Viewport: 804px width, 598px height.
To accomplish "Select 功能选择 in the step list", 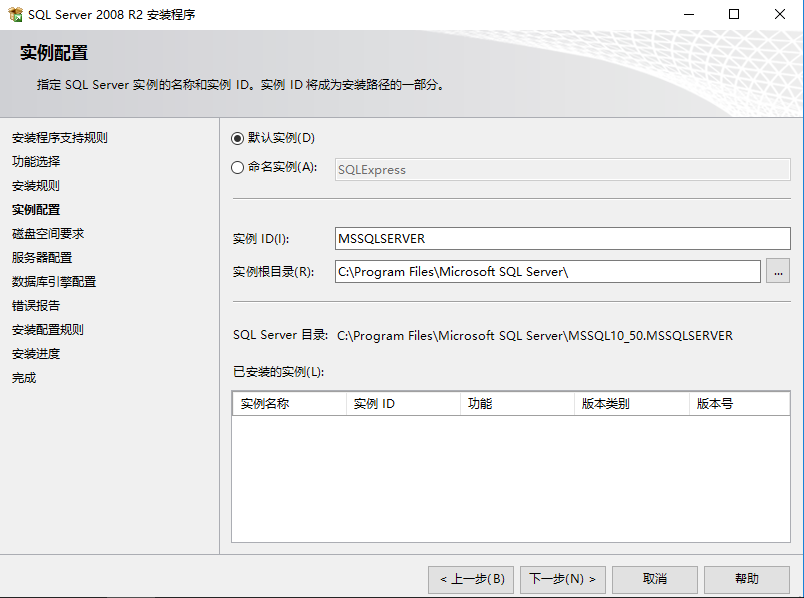I will [x=36, y=162].
